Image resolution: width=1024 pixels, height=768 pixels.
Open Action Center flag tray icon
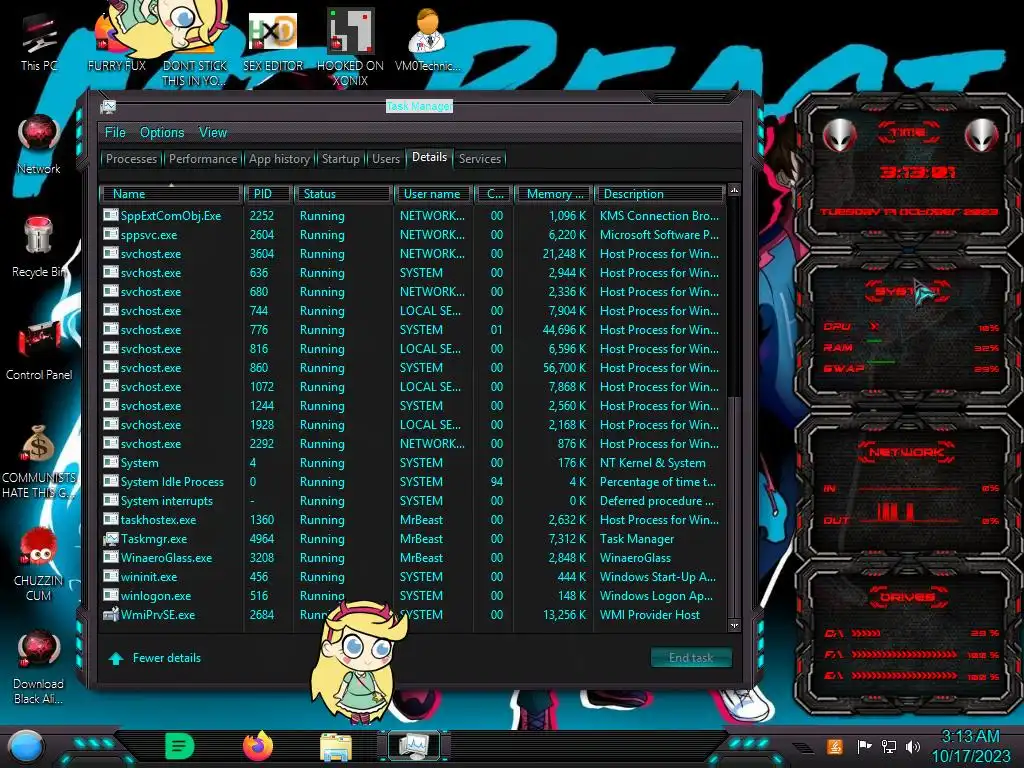pos(864,746)
